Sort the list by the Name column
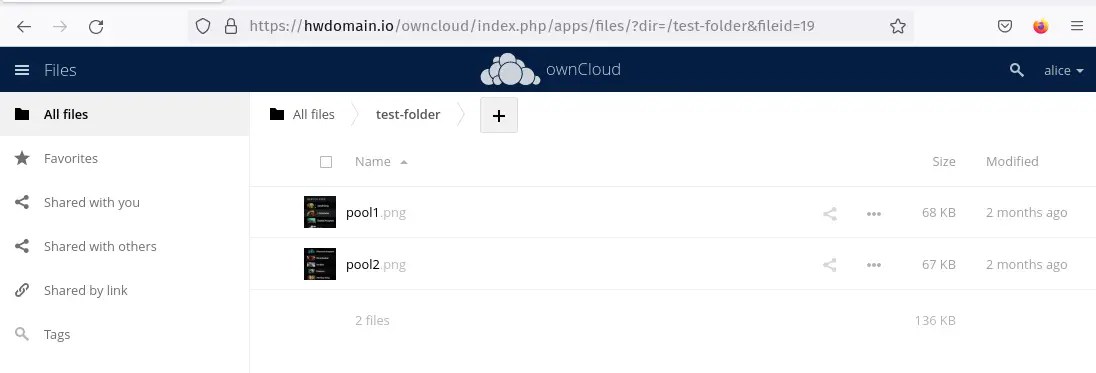 tap(373, 161)
